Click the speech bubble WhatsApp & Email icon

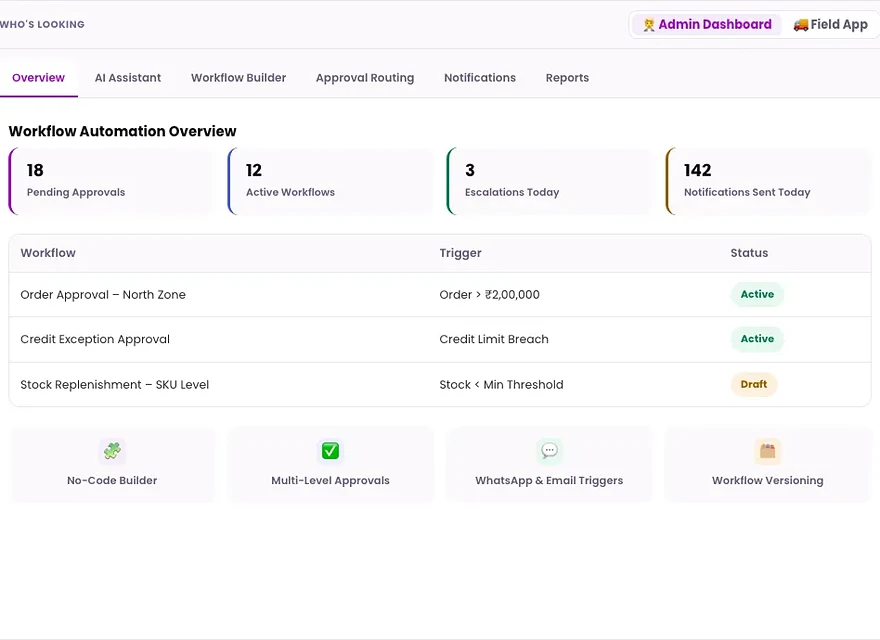[549, 451]
